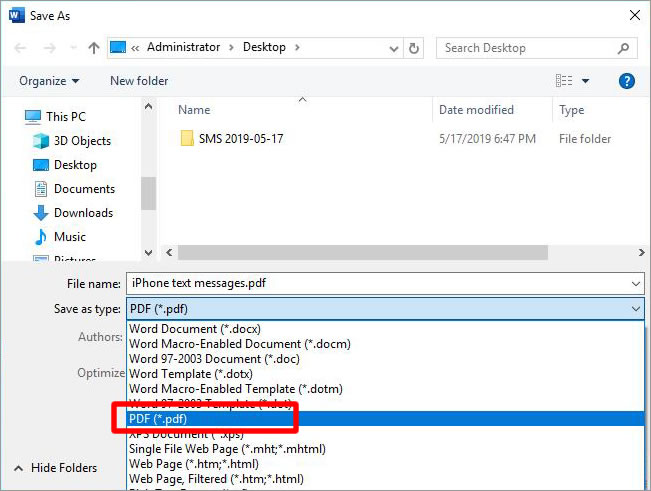The height and width of the screenshot is (491, 651).
Task: Select 3D Objects in the sidebar
Action: (82, 141)
